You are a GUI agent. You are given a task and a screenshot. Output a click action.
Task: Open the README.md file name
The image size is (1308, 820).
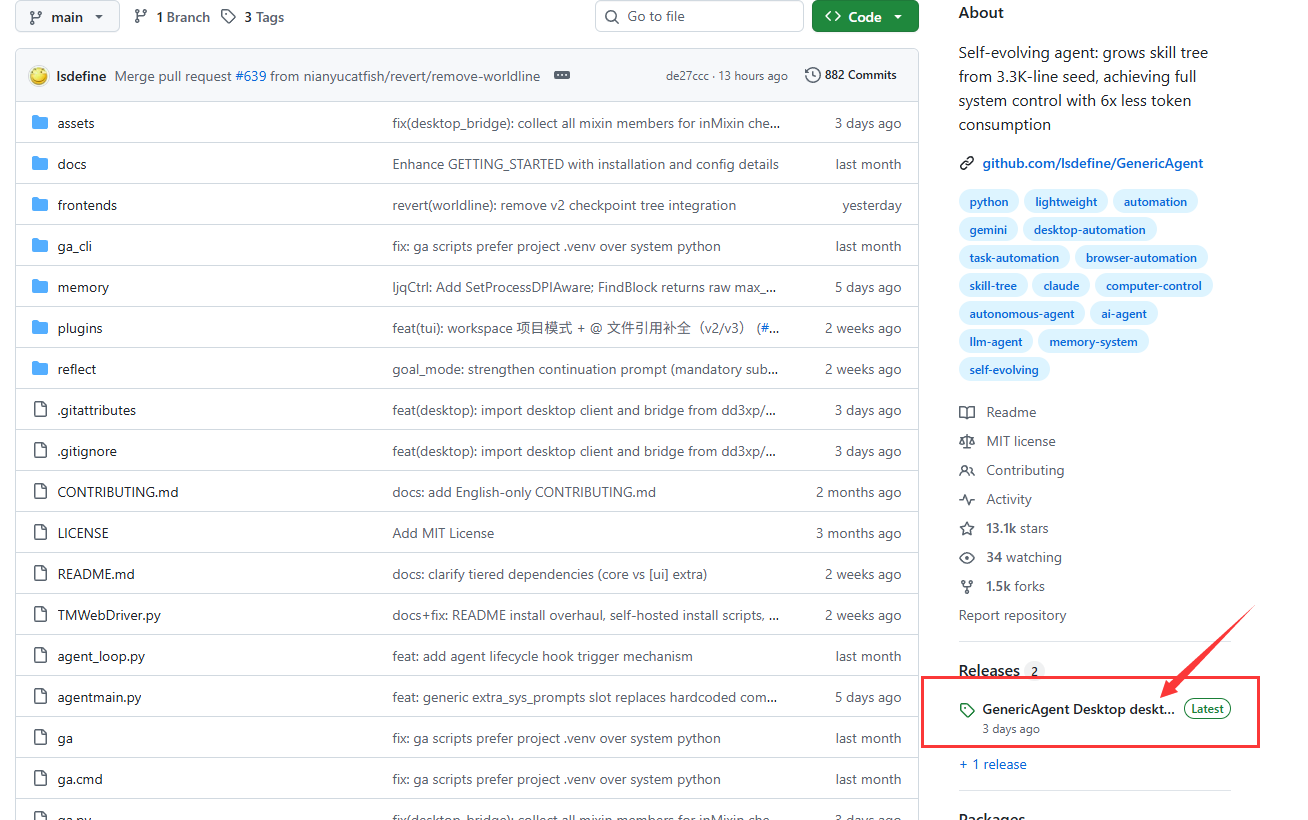(x=96, y=574)
